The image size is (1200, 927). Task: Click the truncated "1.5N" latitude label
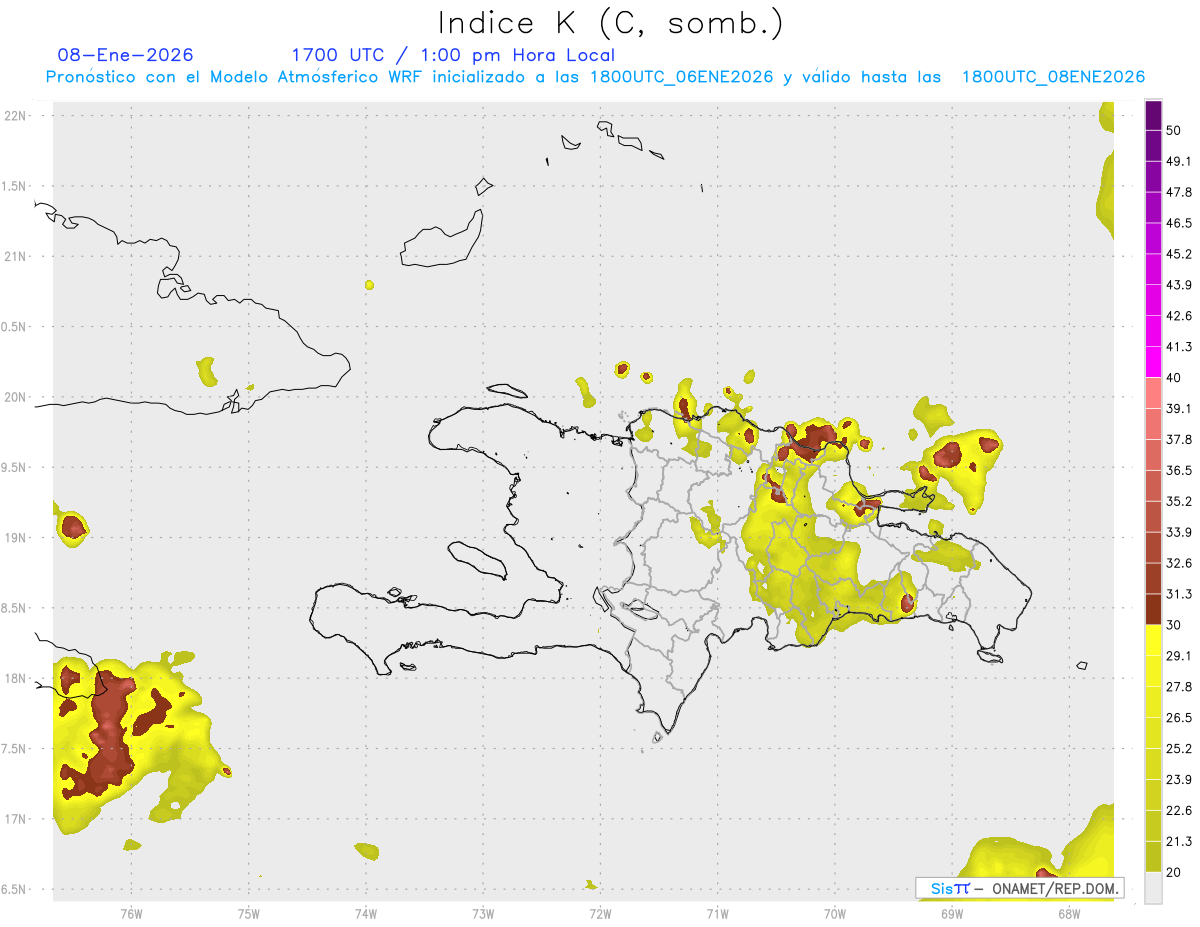15,186
